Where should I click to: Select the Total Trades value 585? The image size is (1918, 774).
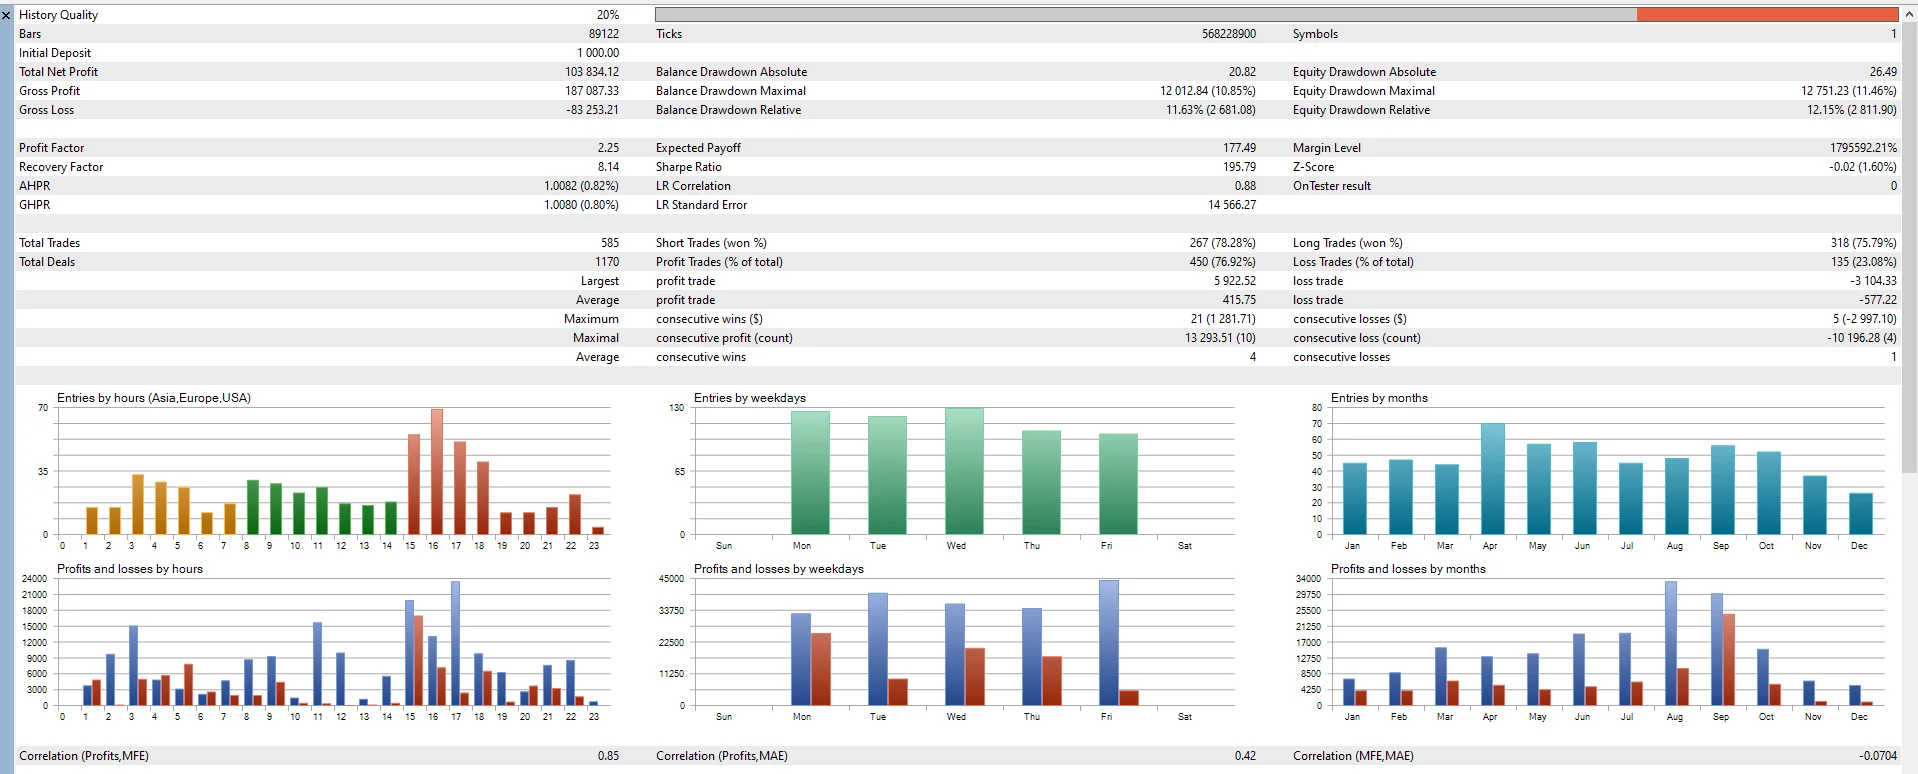(610, 243)
